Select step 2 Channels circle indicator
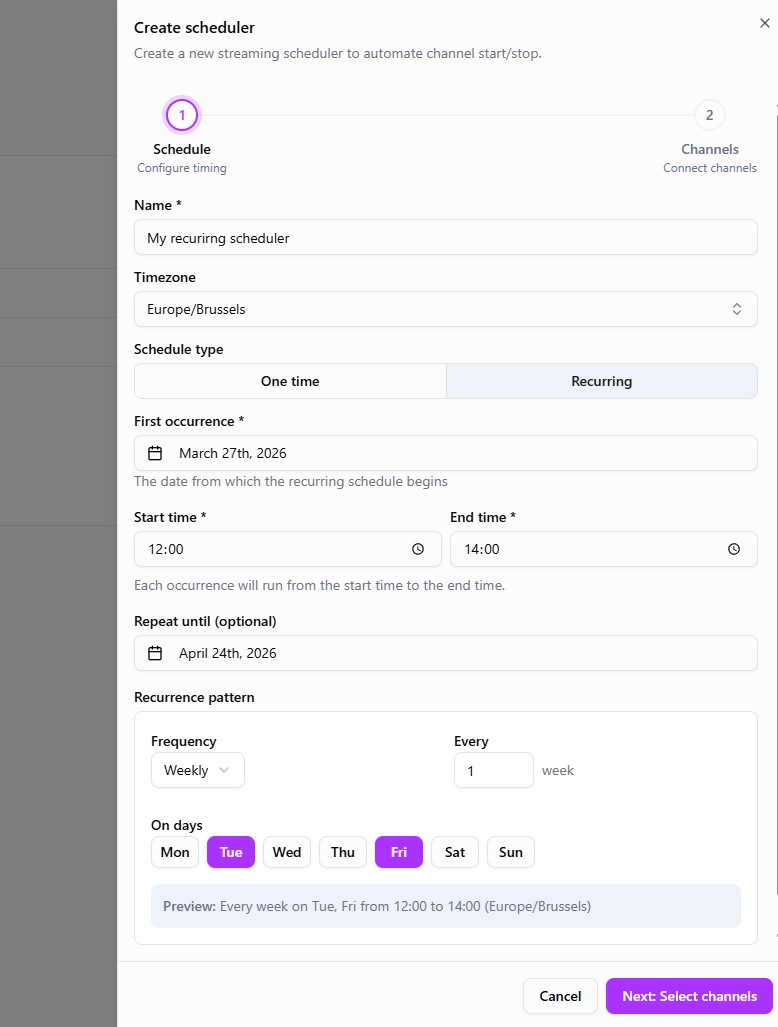This screenshot has height=1027, width=778. point(710,115)
